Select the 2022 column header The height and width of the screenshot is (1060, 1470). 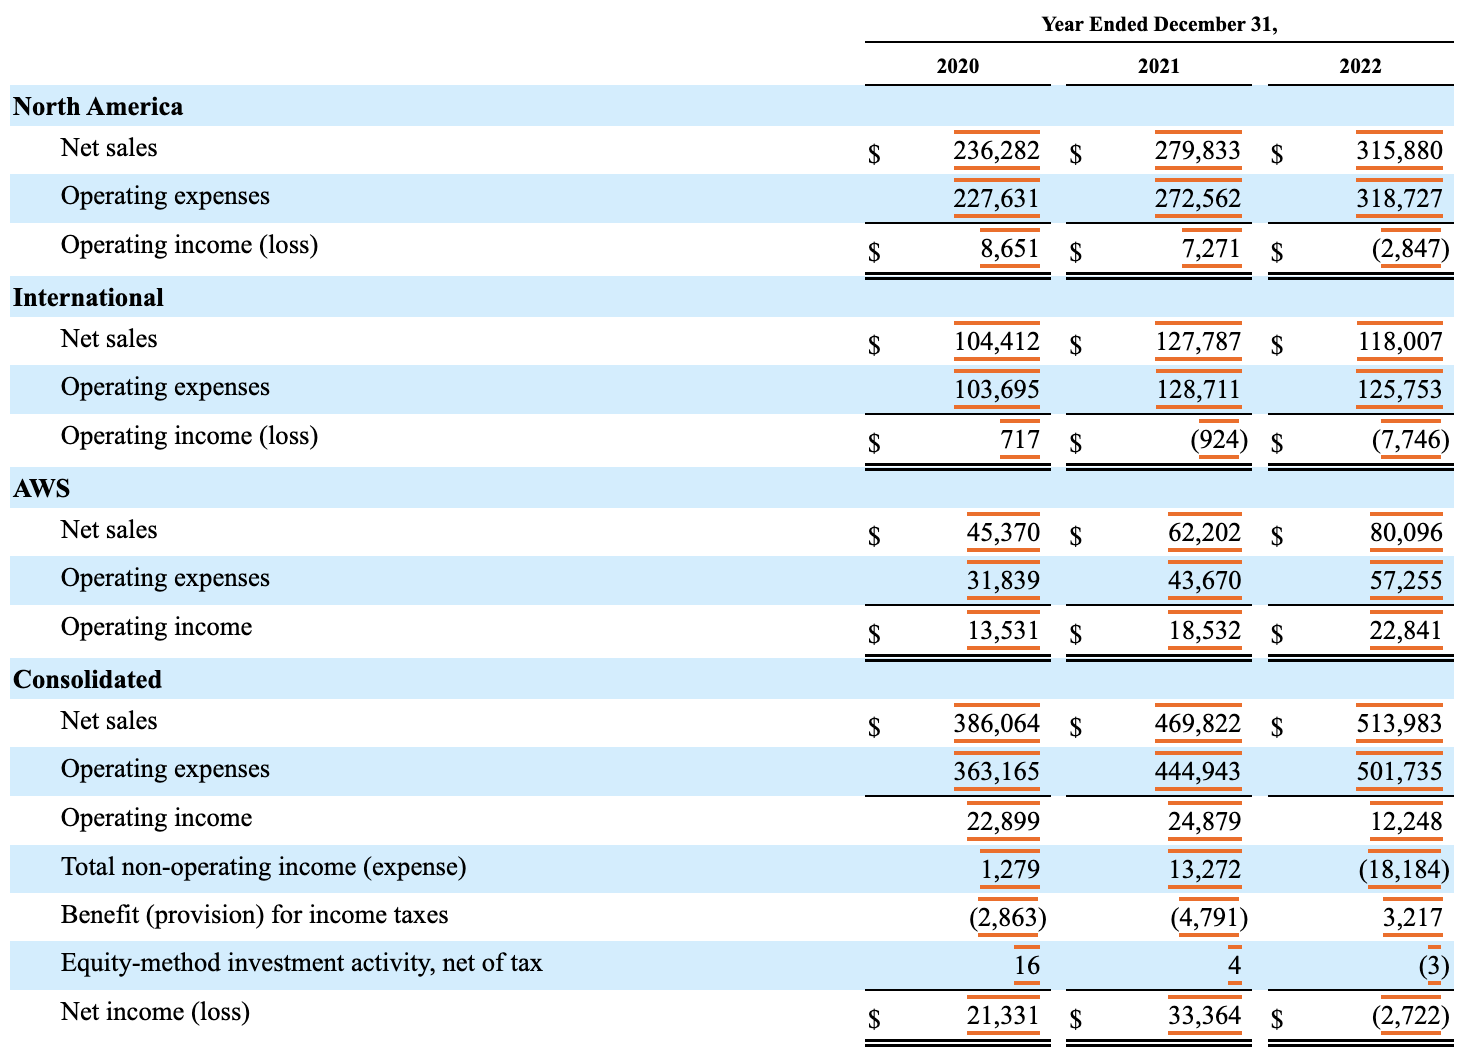coord(1361,66)
